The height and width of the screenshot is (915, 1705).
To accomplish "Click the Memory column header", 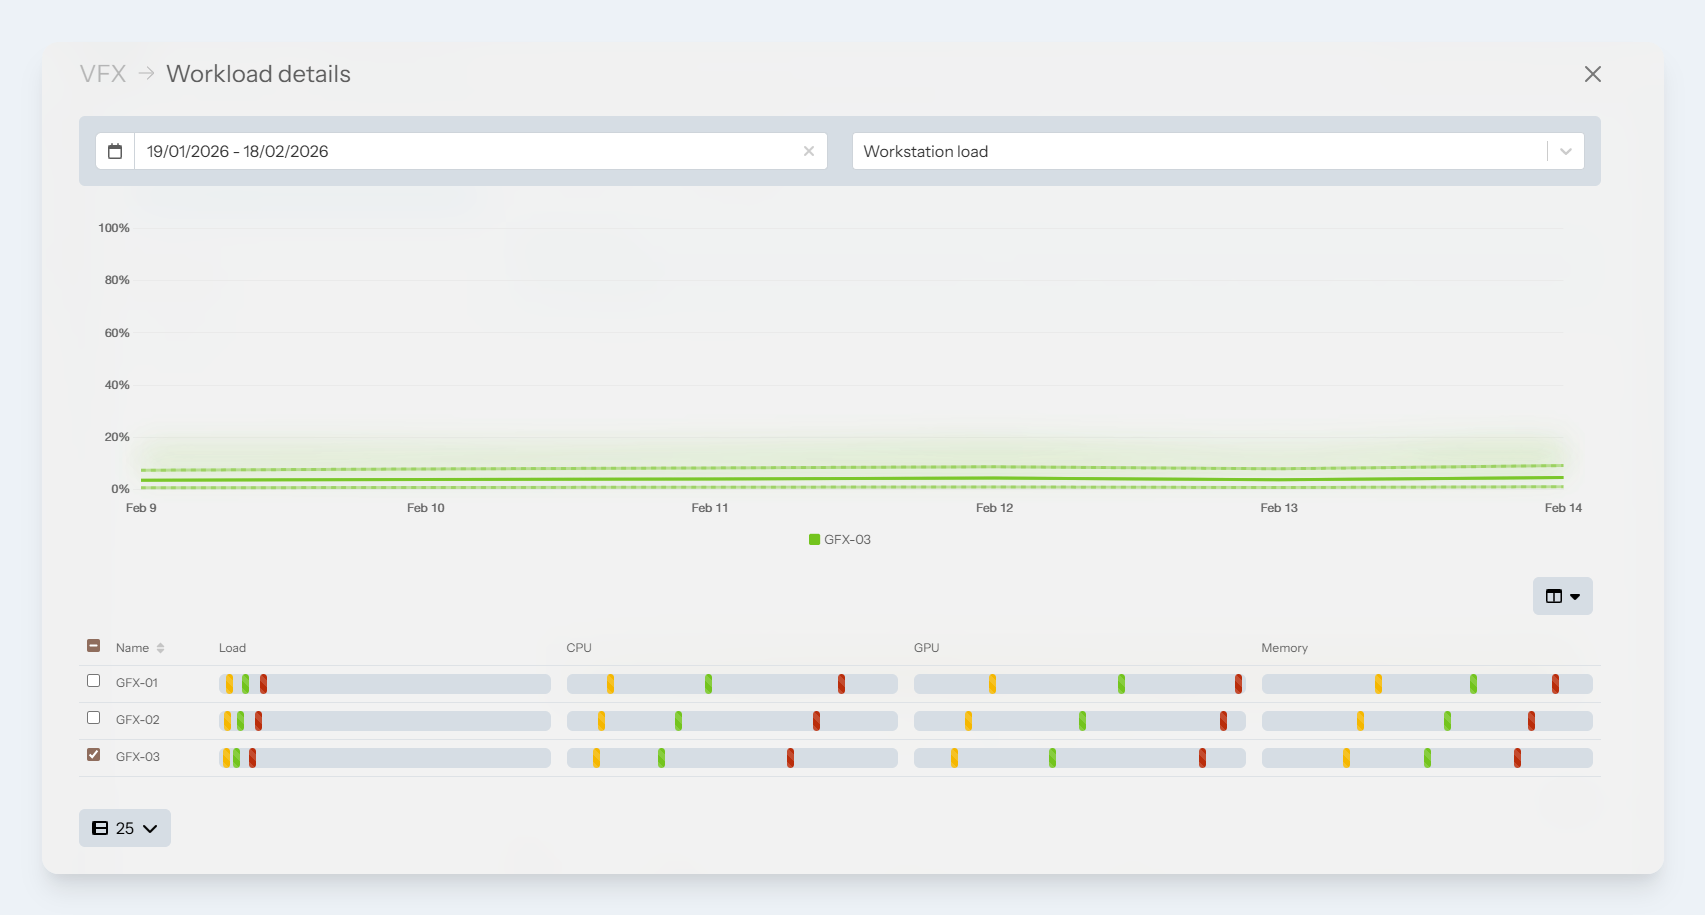I will coord(1284,648).
